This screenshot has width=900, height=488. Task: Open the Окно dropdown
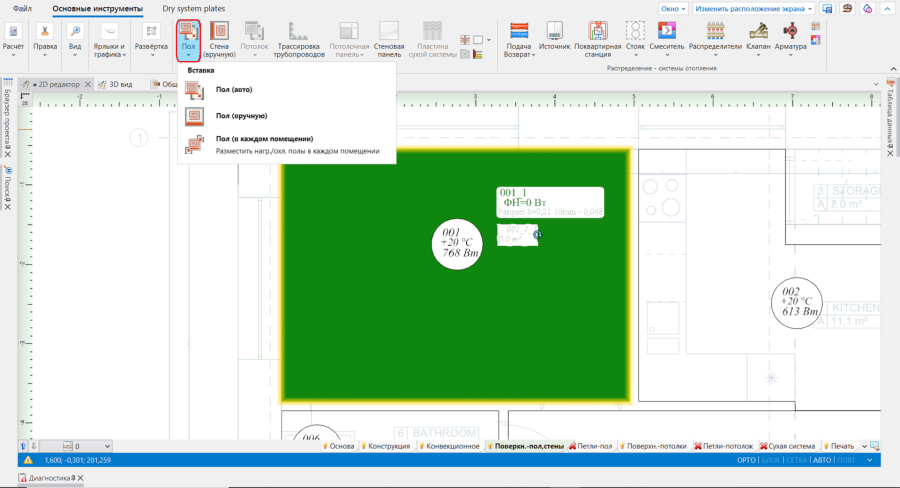point(673,9)
